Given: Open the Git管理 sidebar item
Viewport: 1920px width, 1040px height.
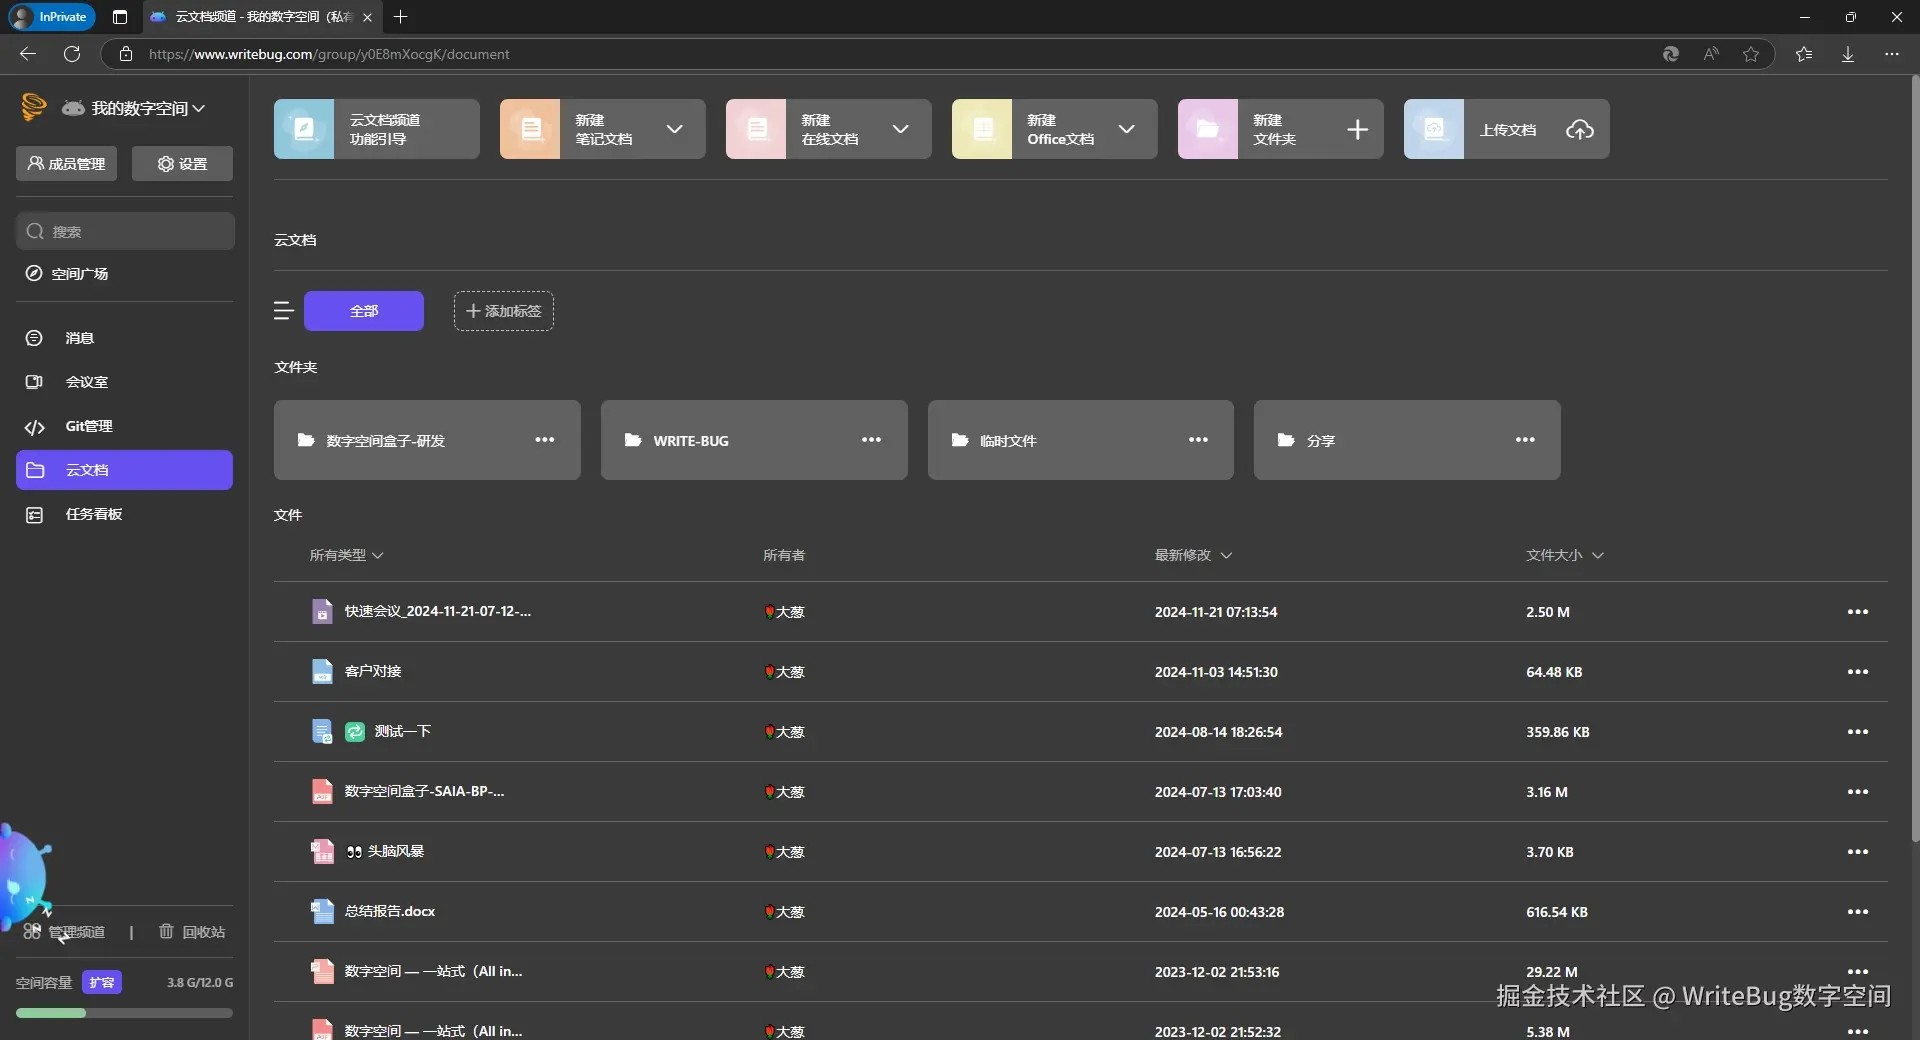Looking at the screenshot, I should 89,426.
